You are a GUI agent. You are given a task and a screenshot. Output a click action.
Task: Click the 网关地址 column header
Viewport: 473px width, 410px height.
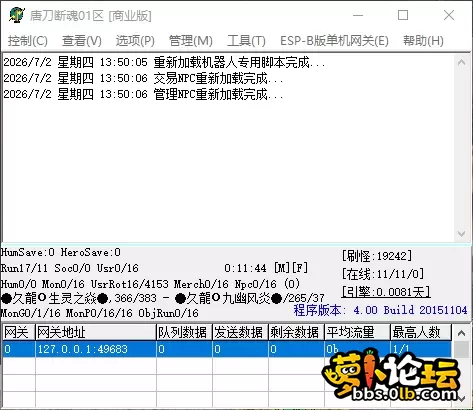tap(96, 332)
